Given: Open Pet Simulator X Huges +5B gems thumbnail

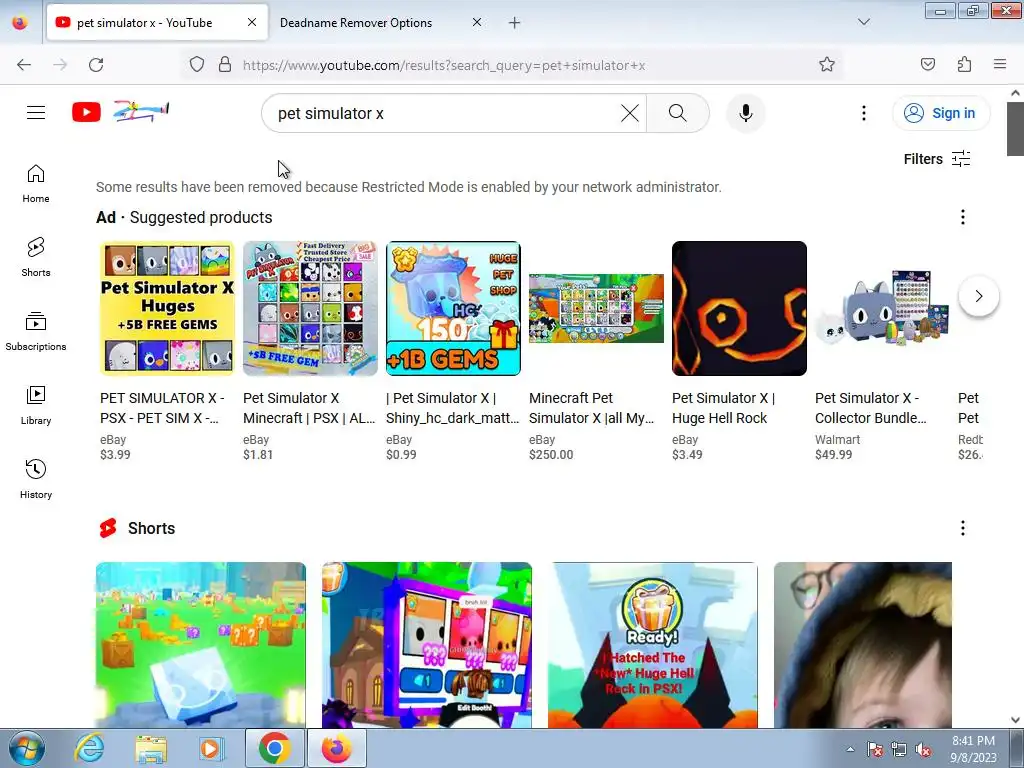Looking at the screenshot, I should [167, 308].
